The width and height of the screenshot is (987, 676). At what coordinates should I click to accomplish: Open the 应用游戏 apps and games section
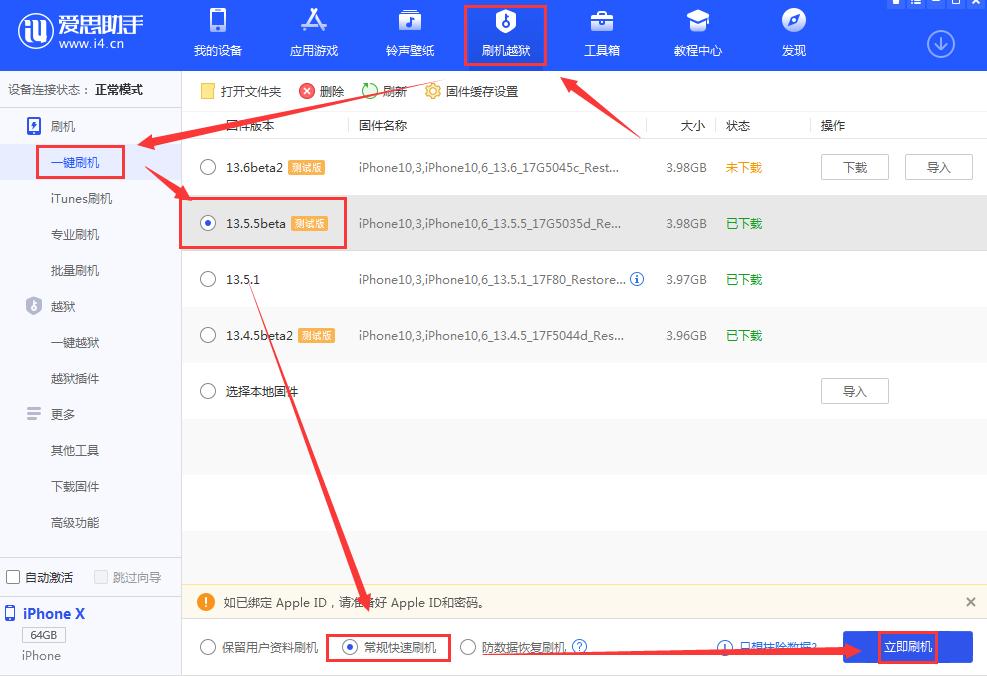coord(313,31)
